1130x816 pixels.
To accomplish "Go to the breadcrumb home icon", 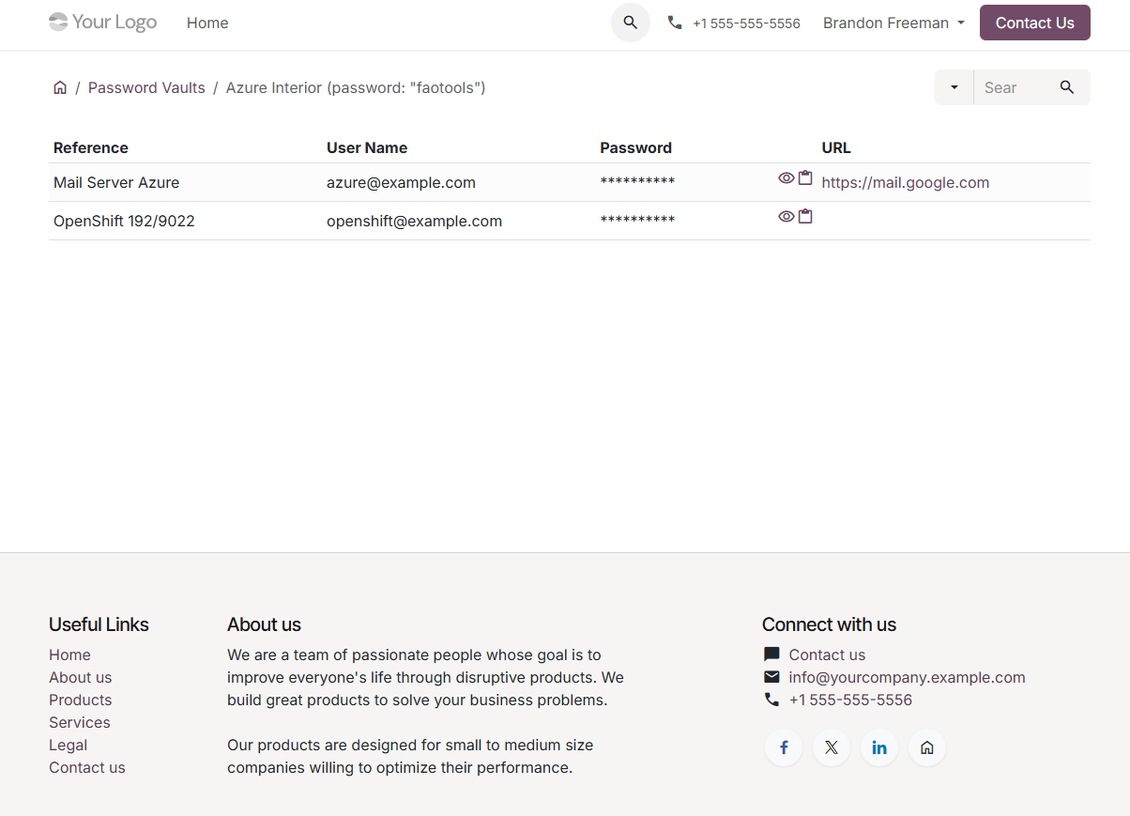I will [x=60, y=88].
